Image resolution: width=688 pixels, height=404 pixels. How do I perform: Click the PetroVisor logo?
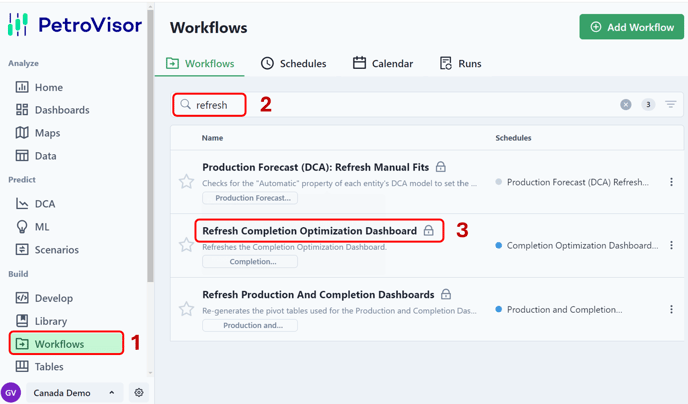click(x=75, y=25)
